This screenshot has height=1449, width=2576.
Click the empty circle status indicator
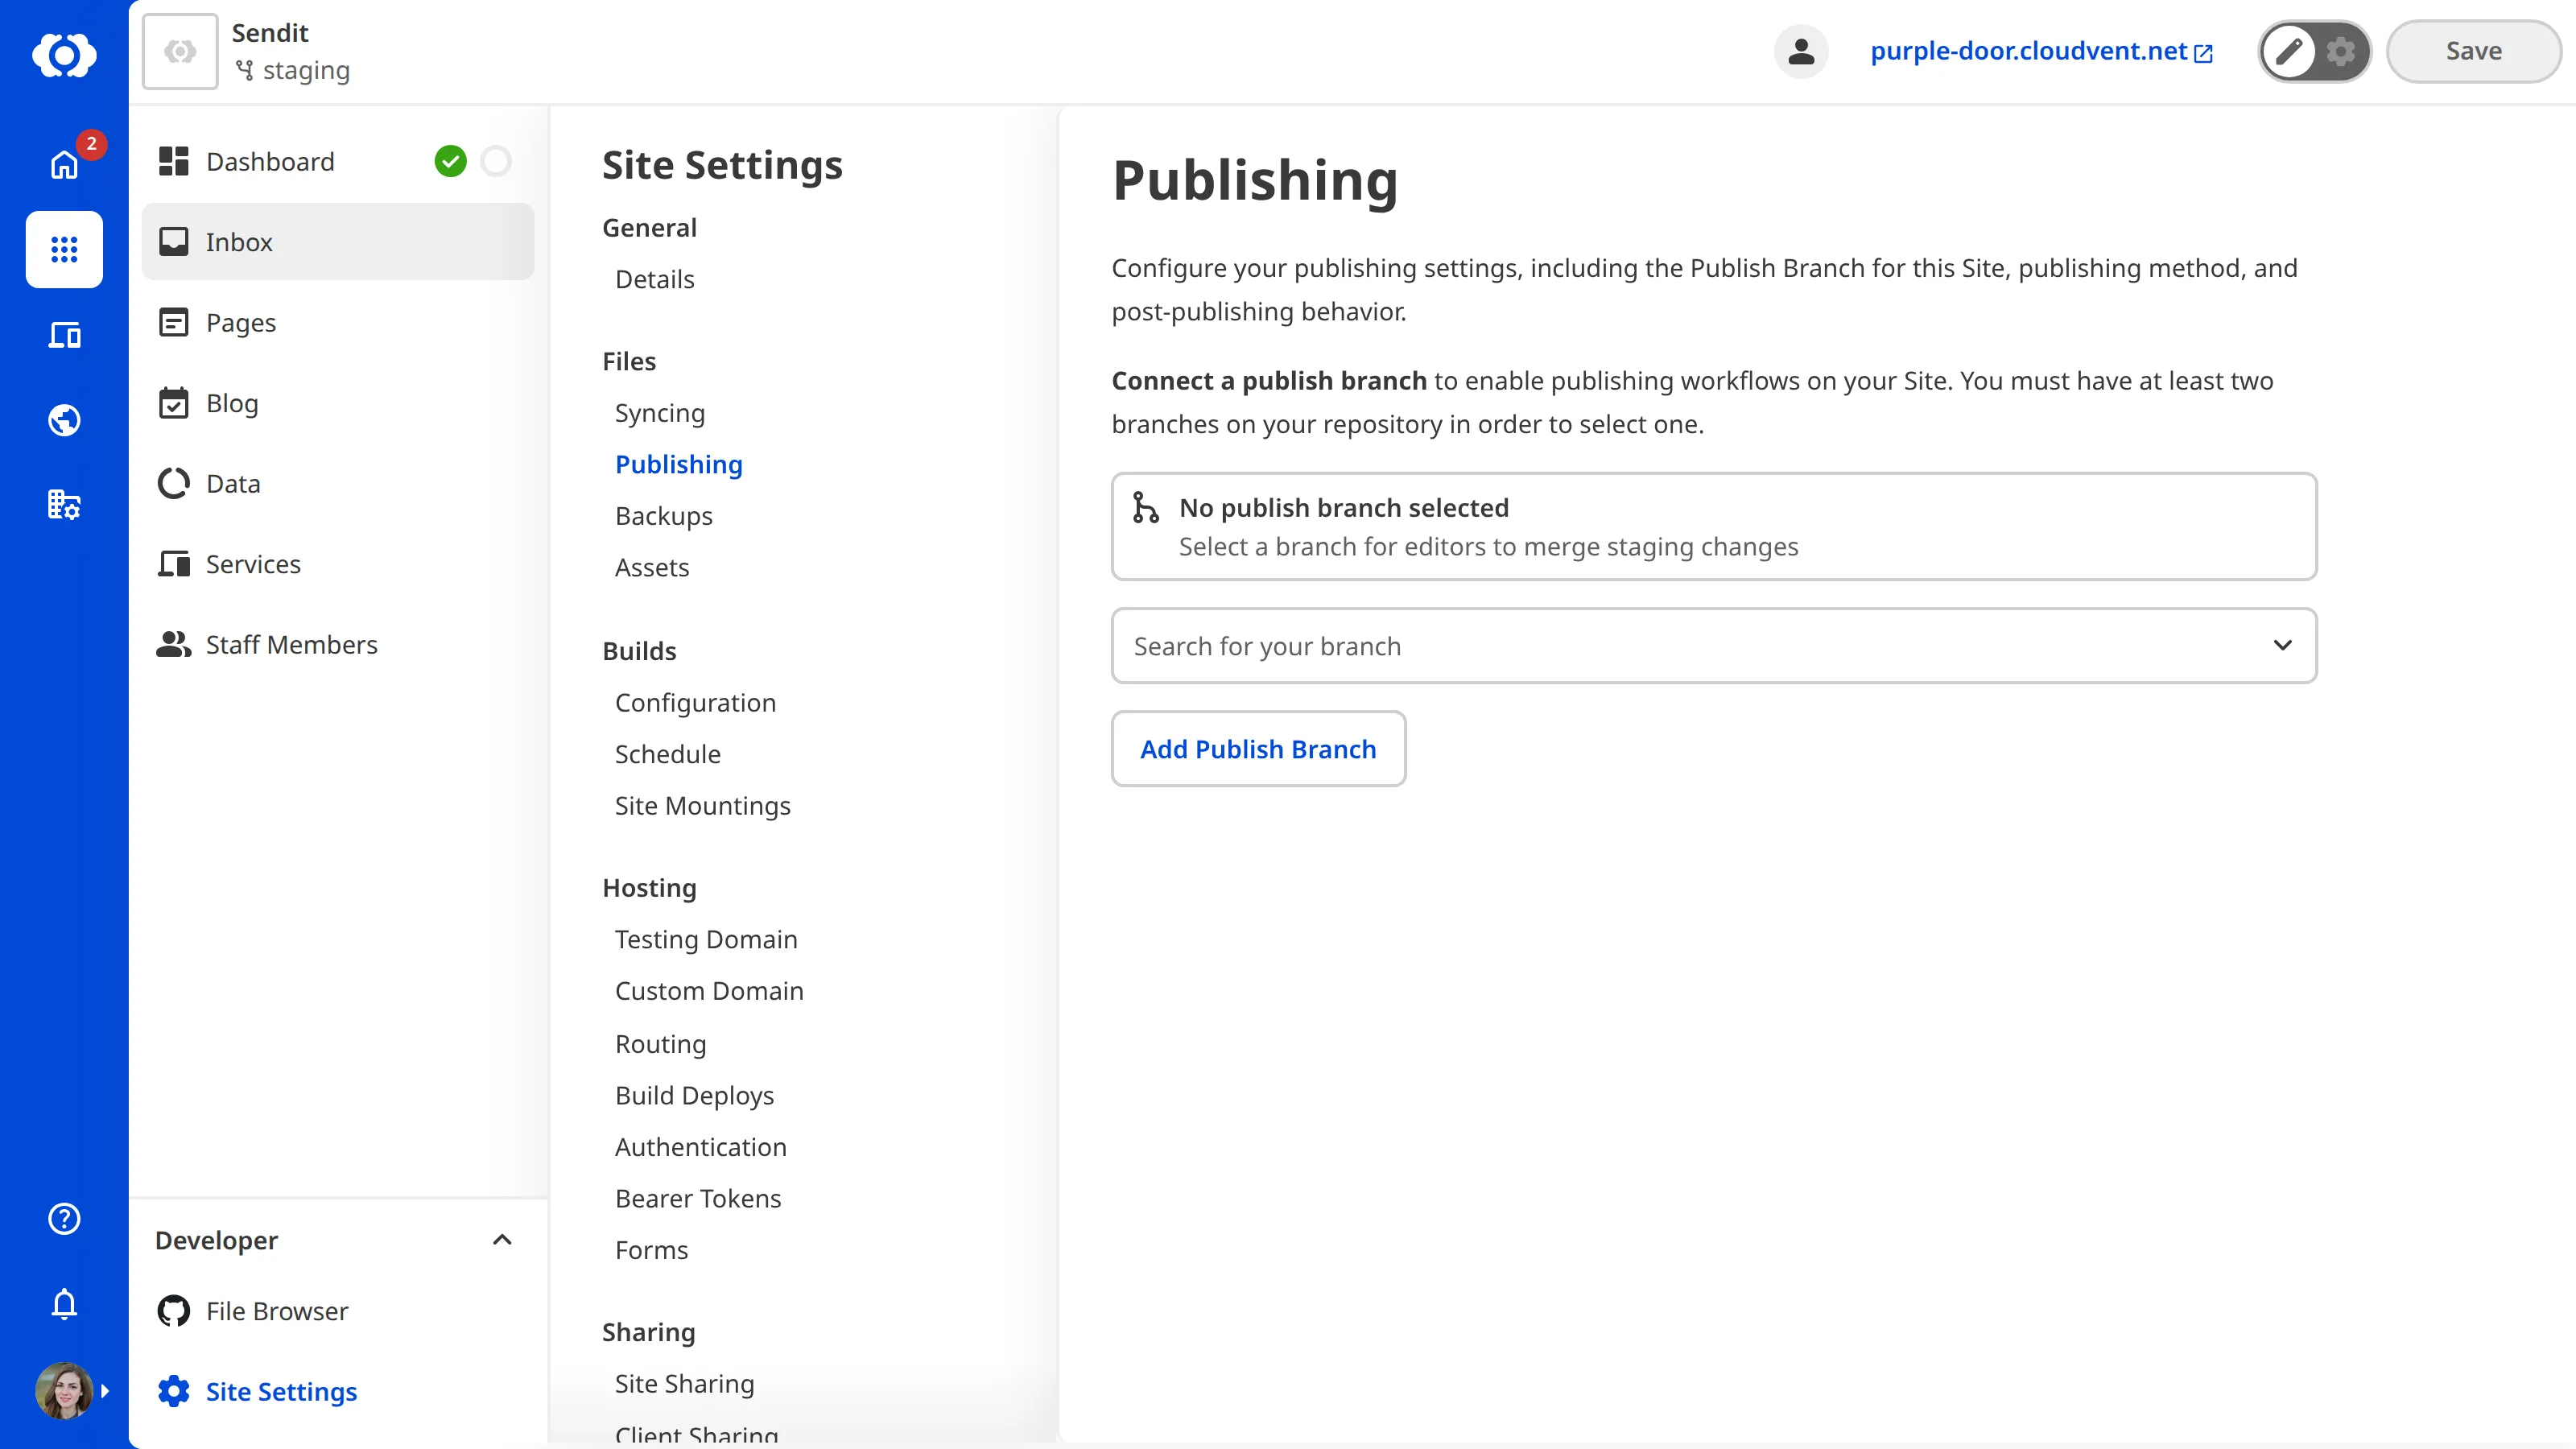495,161
